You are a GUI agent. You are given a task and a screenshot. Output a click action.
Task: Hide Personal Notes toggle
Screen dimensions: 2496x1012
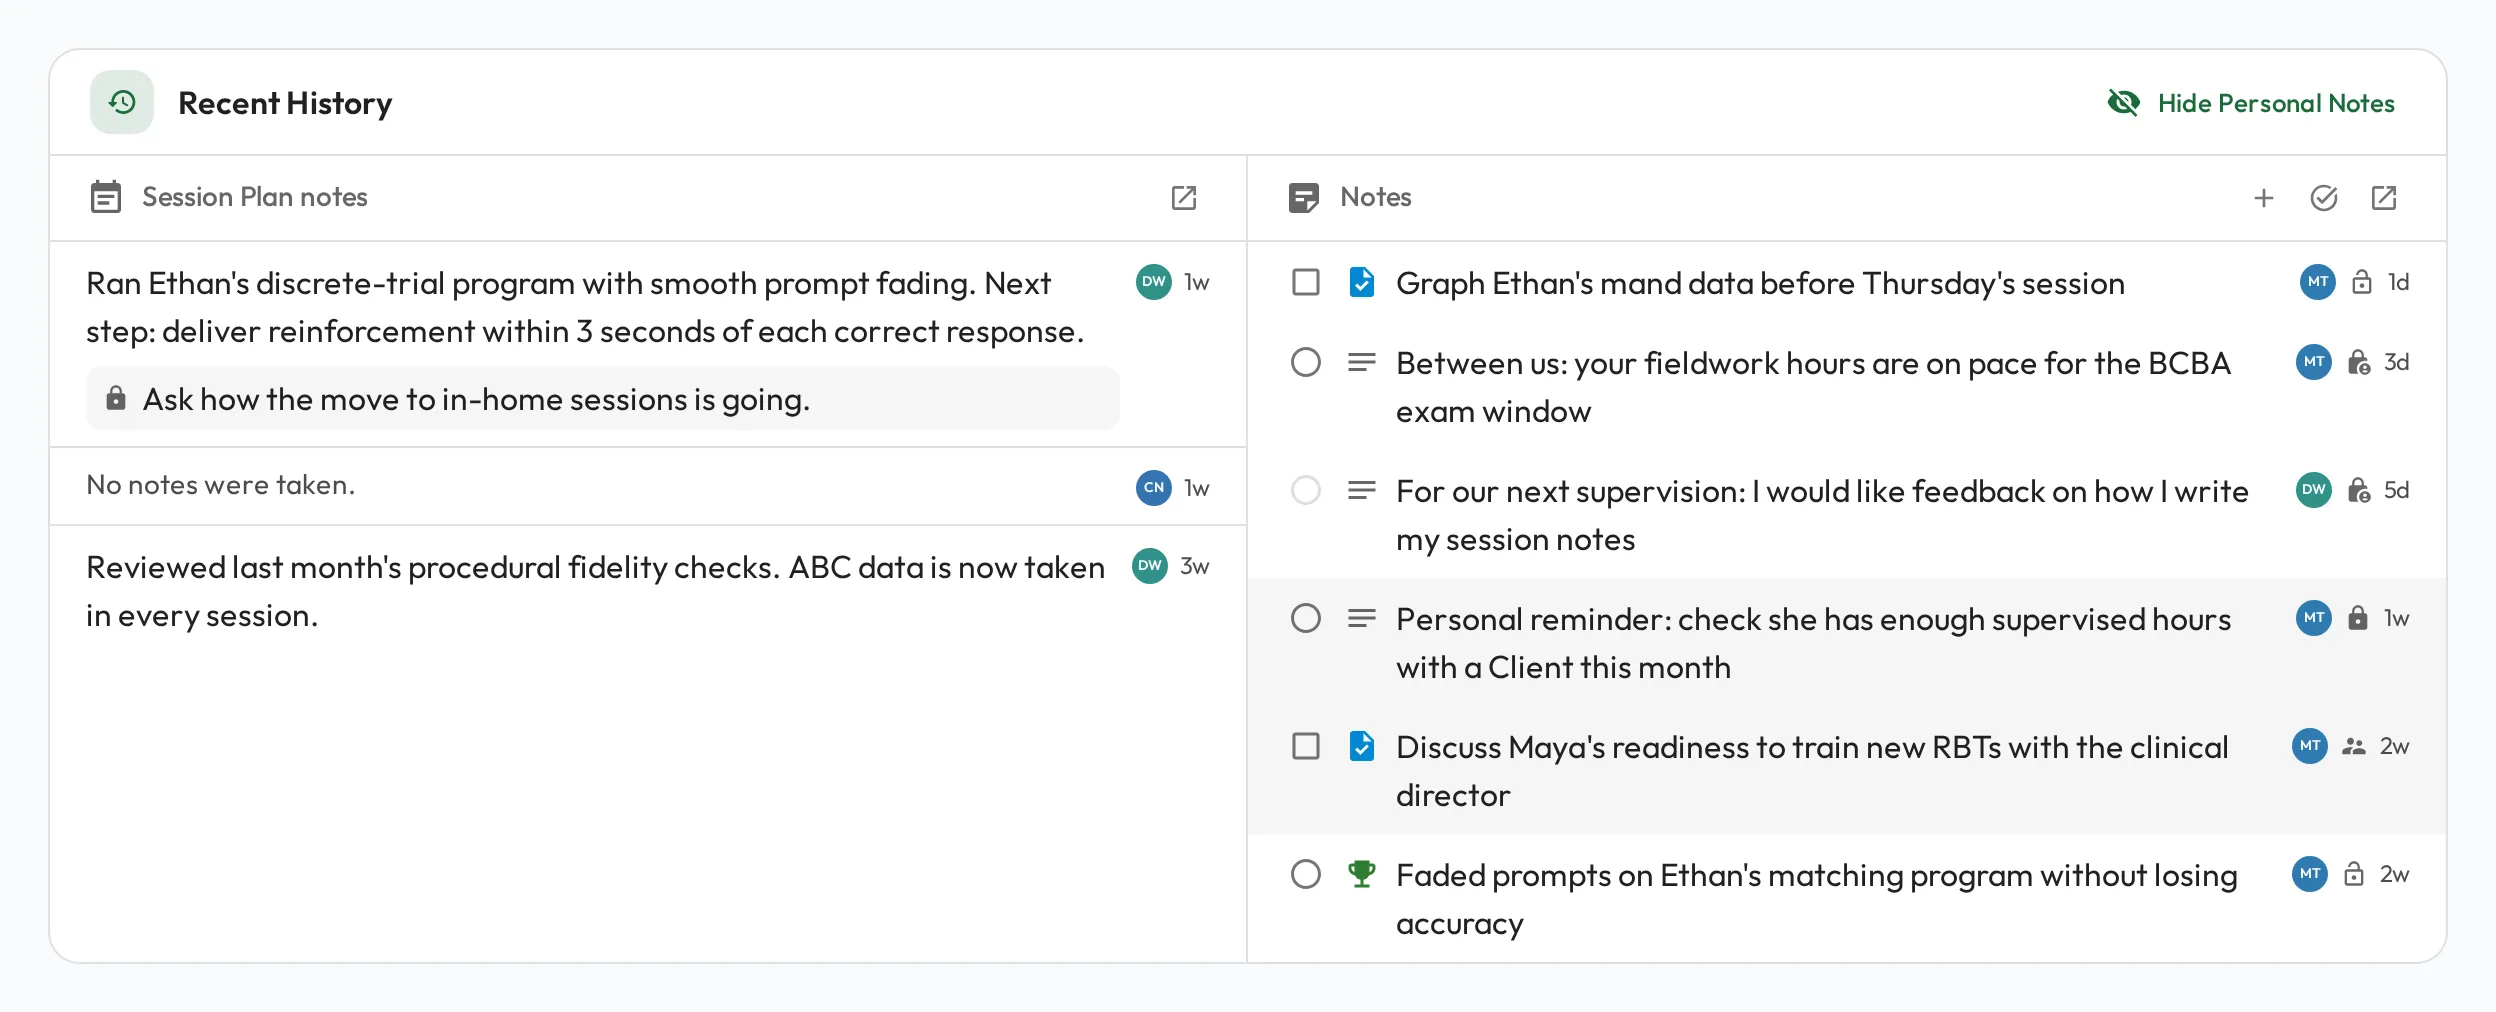point(2250,103)
